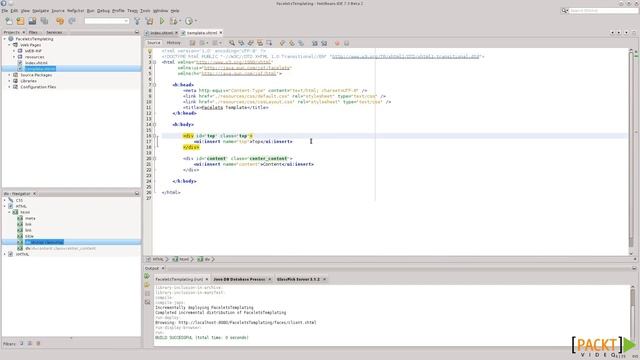The height and width of the screenshot is (360, 640).
Task: Run the project with green play icon
Action: pyautogui.click(x=162, y=21)
